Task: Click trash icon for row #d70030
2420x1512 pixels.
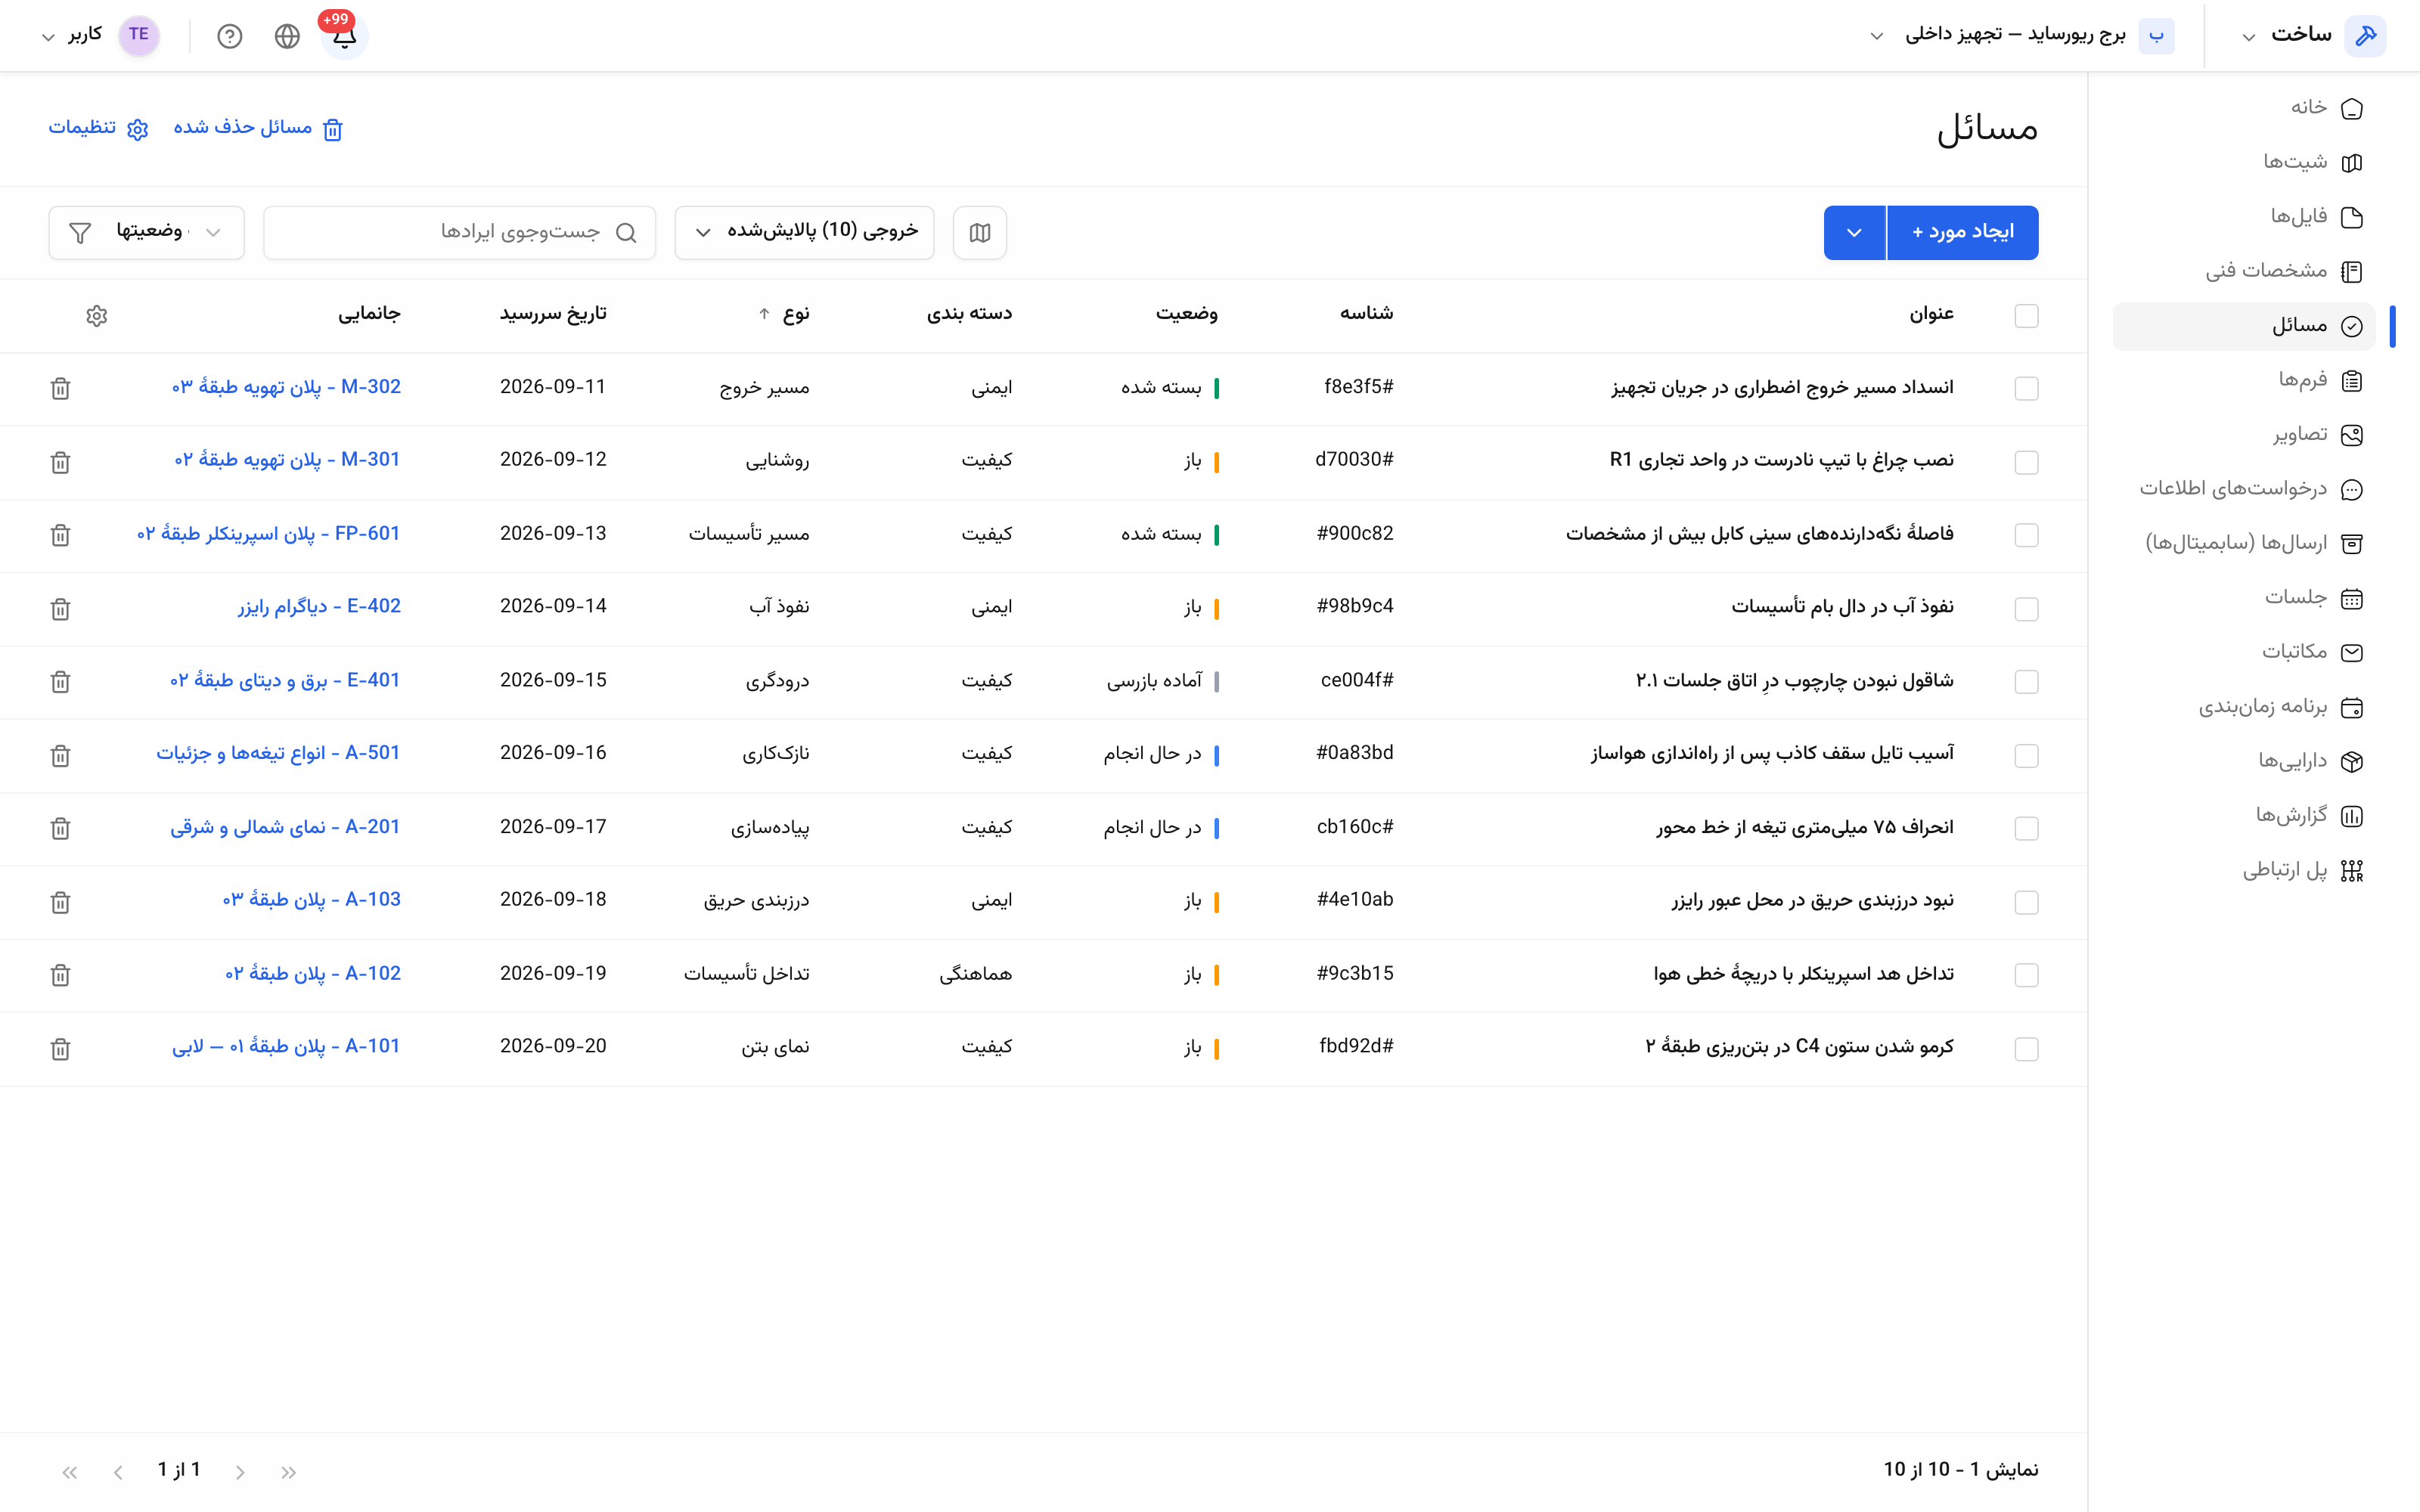Action: click(x=60, y=462)
